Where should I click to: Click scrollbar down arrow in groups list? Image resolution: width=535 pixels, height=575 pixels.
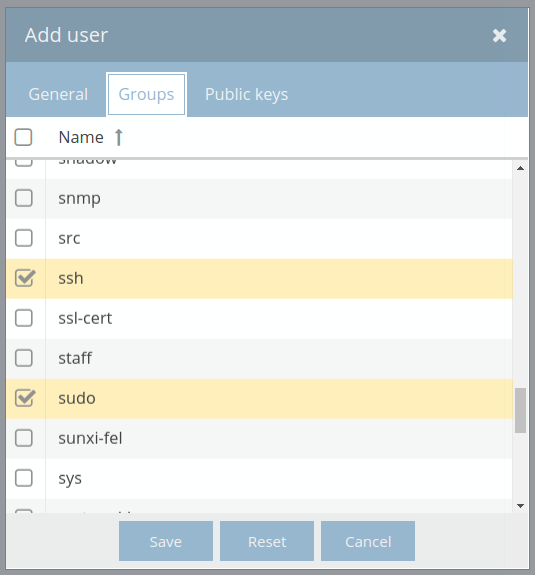coord(520,506)
